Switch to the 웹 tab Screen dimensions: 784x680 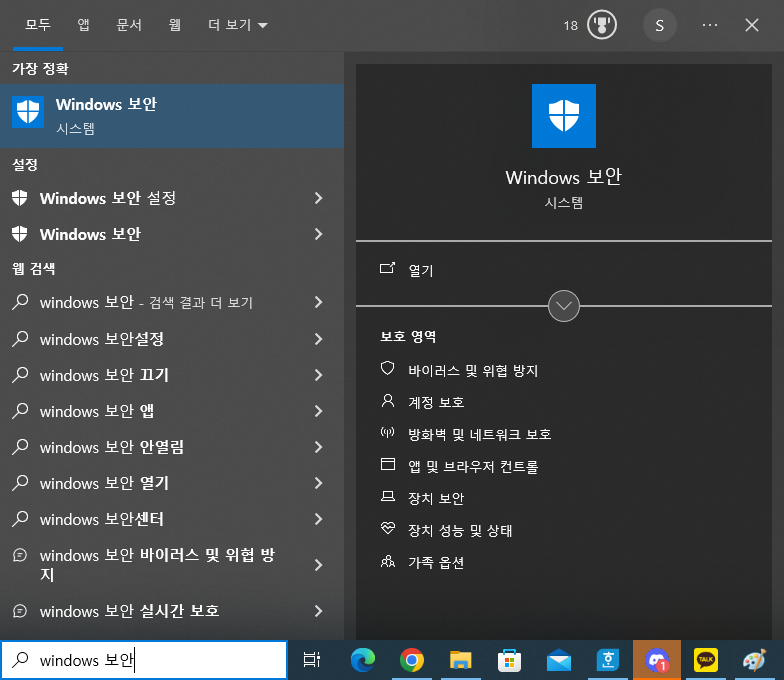click(x=174, y=25)
